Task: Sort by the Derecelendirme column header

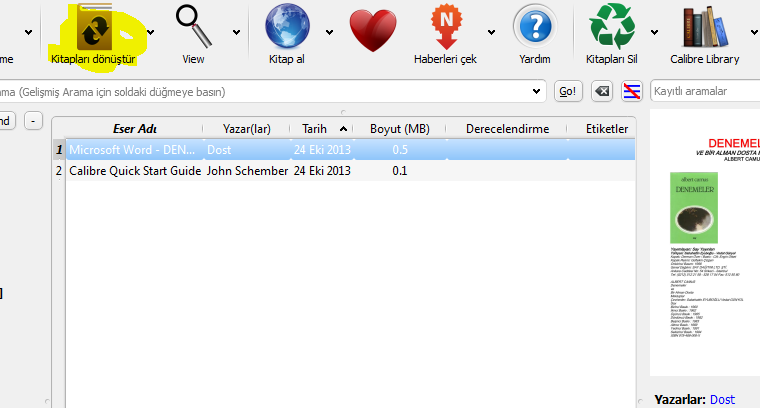Action: tap(507, 129)
